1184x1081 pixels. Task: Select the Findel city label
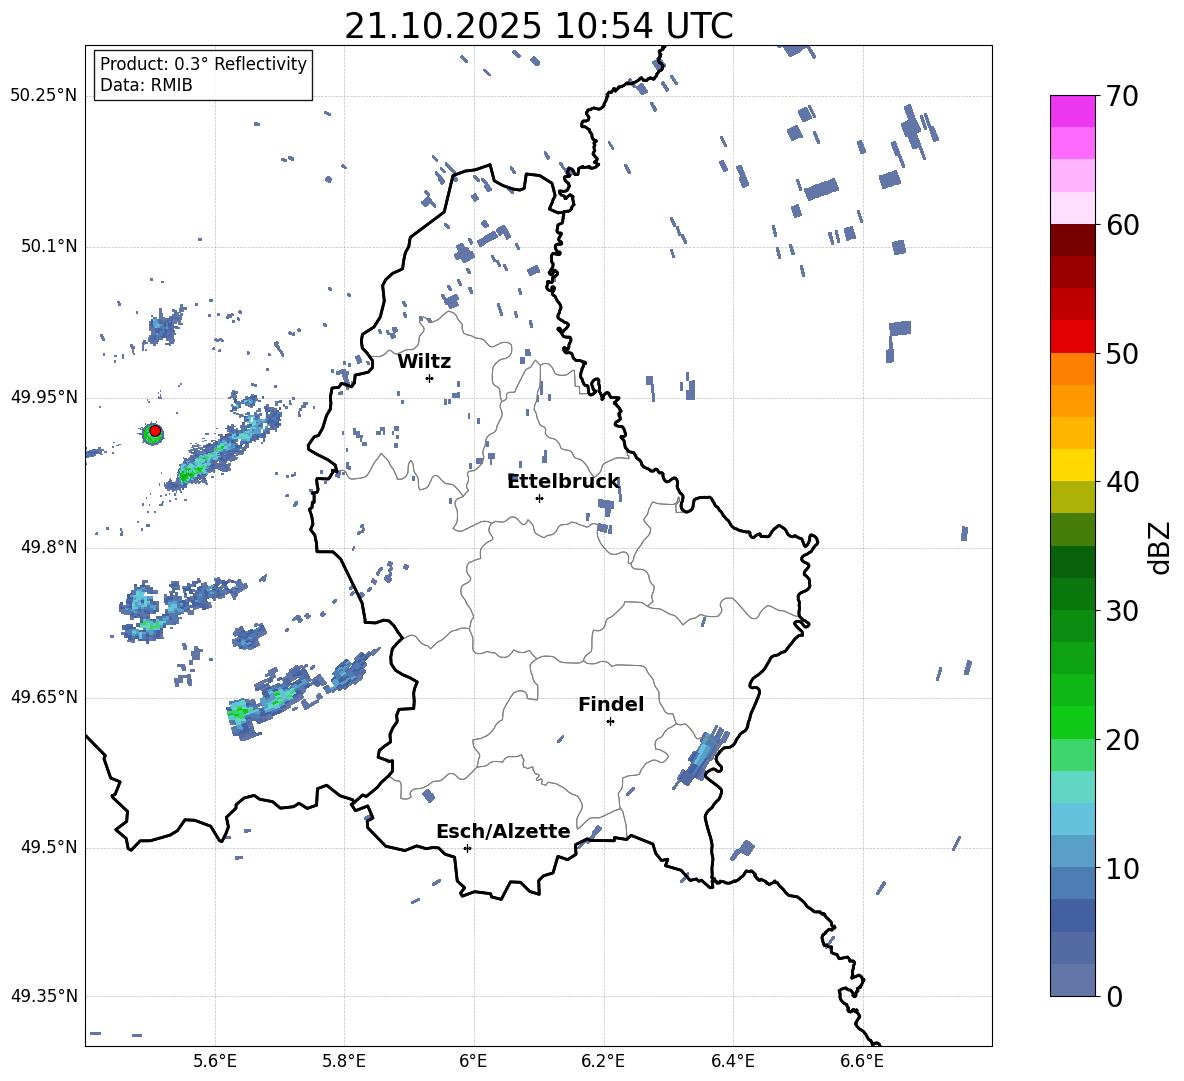[611, 704]
